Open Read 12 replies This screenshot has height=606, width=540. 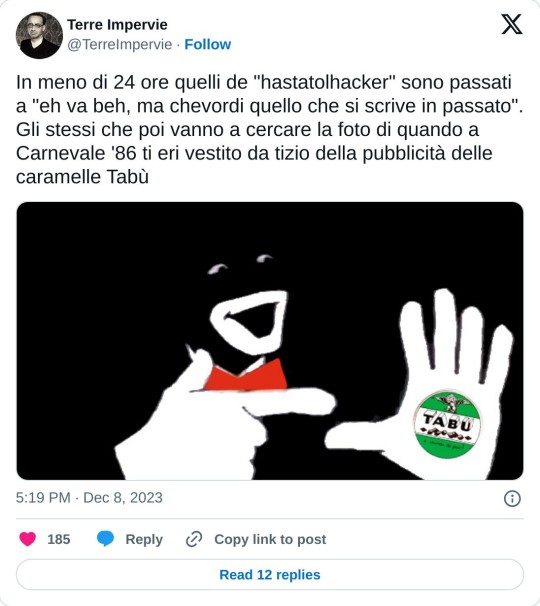[270, 574]
